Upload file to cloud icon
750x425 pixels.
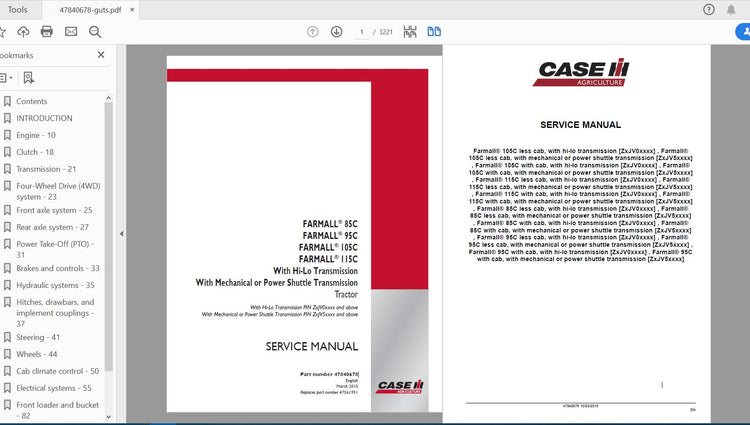23,32
